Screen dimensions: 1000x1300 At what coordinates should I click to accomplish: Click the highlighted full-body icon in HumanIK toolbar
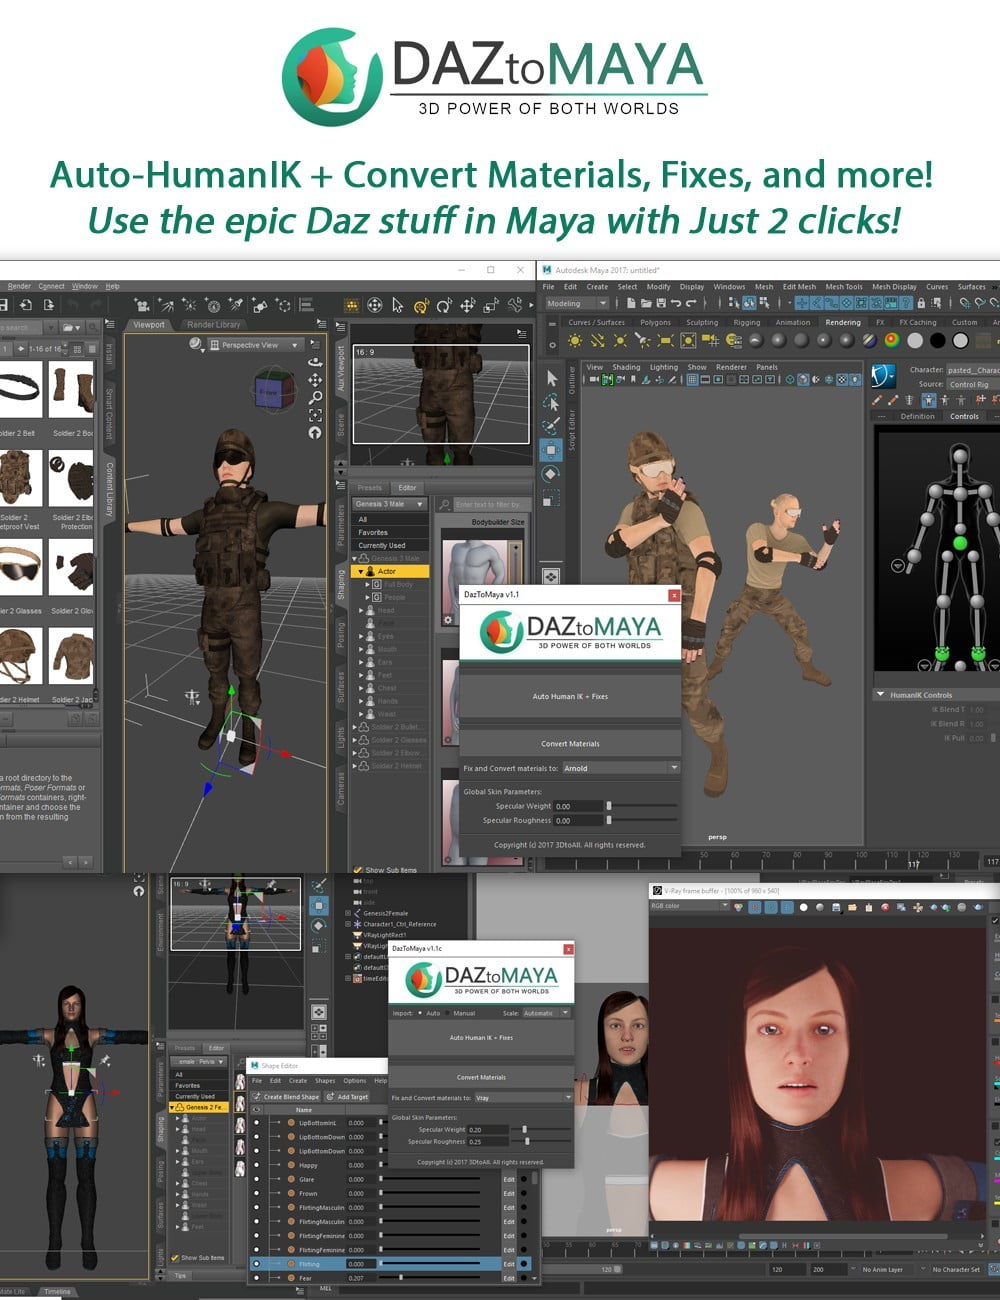point(928,400)
